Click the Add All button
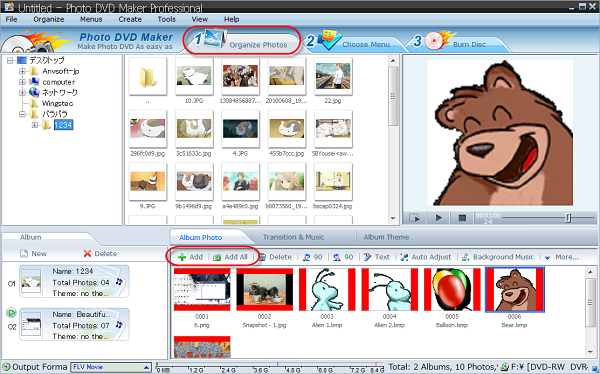Viewport: 600px width, 374px height. [x=230, y=257]
